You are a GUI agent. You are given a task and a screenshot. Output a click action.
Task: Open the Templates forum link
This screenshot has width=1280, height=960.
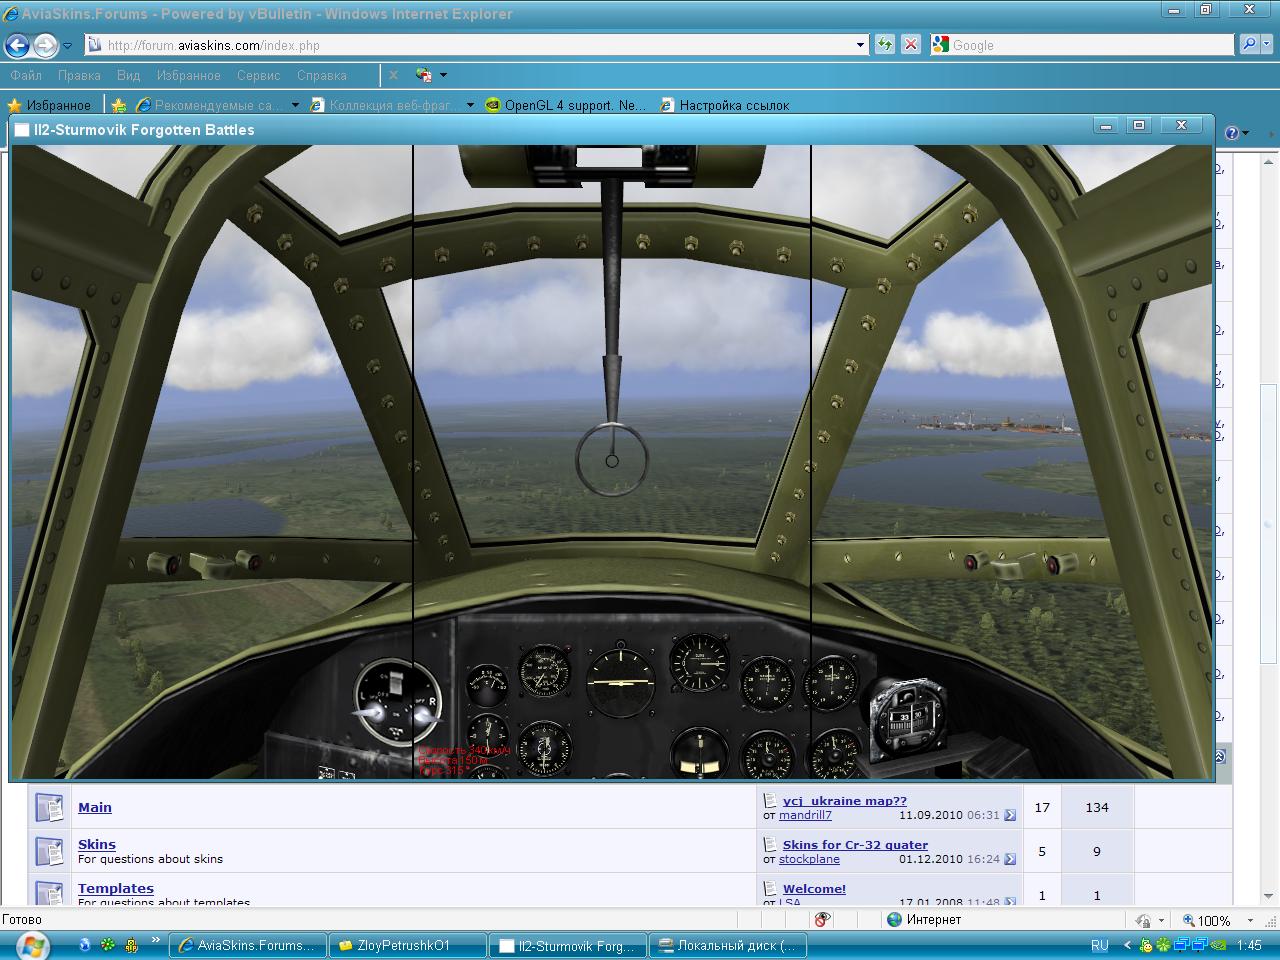[x=116, y=888]
